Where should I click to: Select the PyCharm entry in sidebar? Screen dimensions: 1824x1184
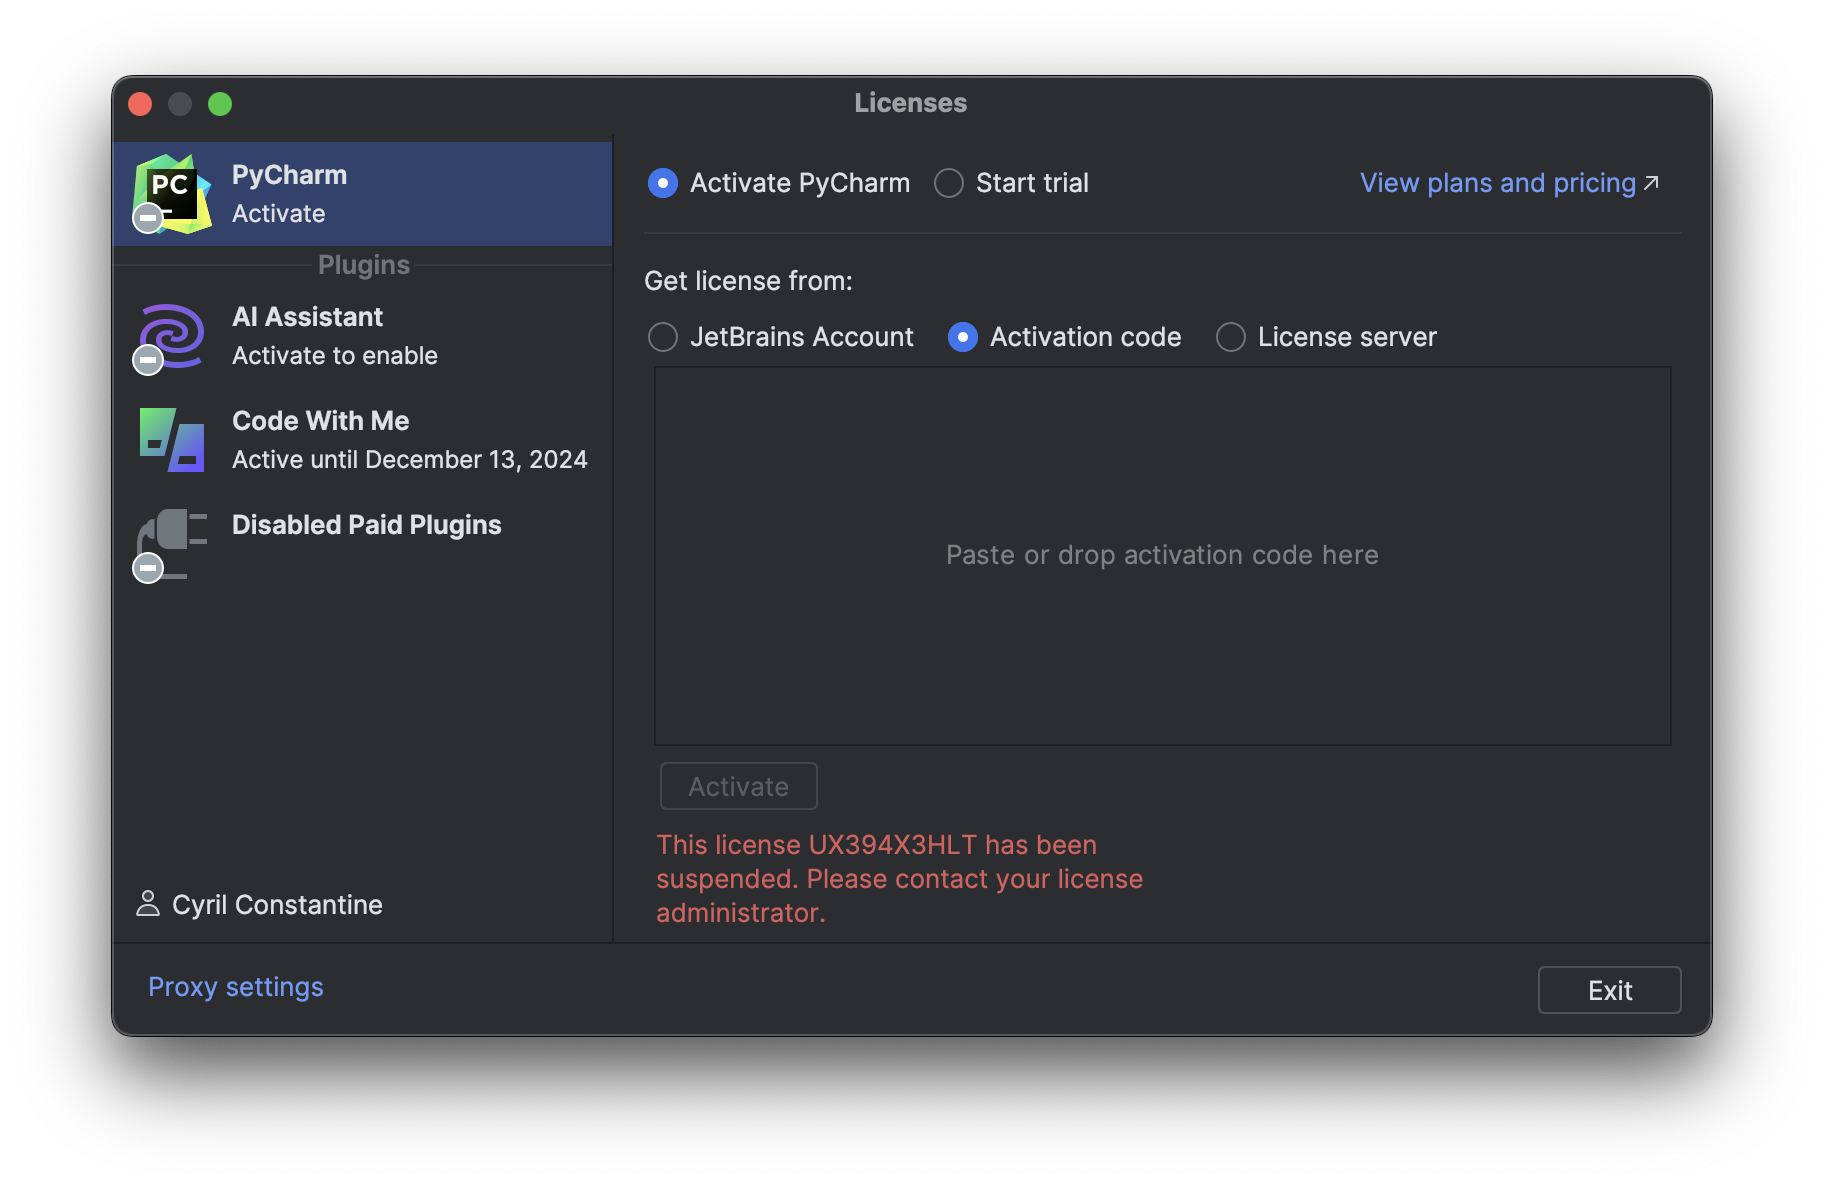(x=362, y=194)
